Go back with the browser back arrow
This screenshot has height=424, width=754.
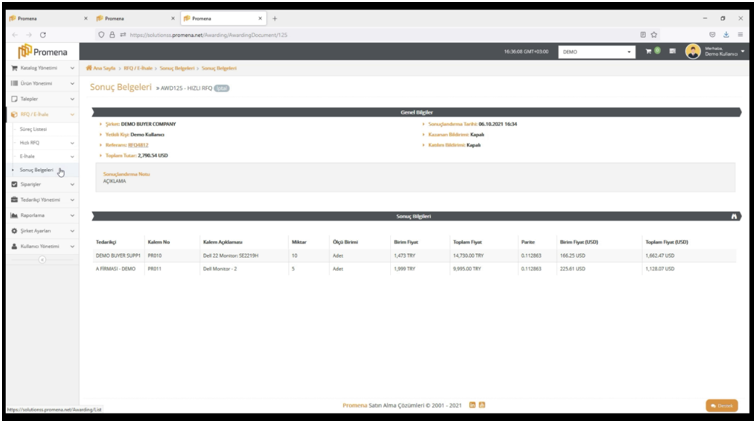point(15,35)
